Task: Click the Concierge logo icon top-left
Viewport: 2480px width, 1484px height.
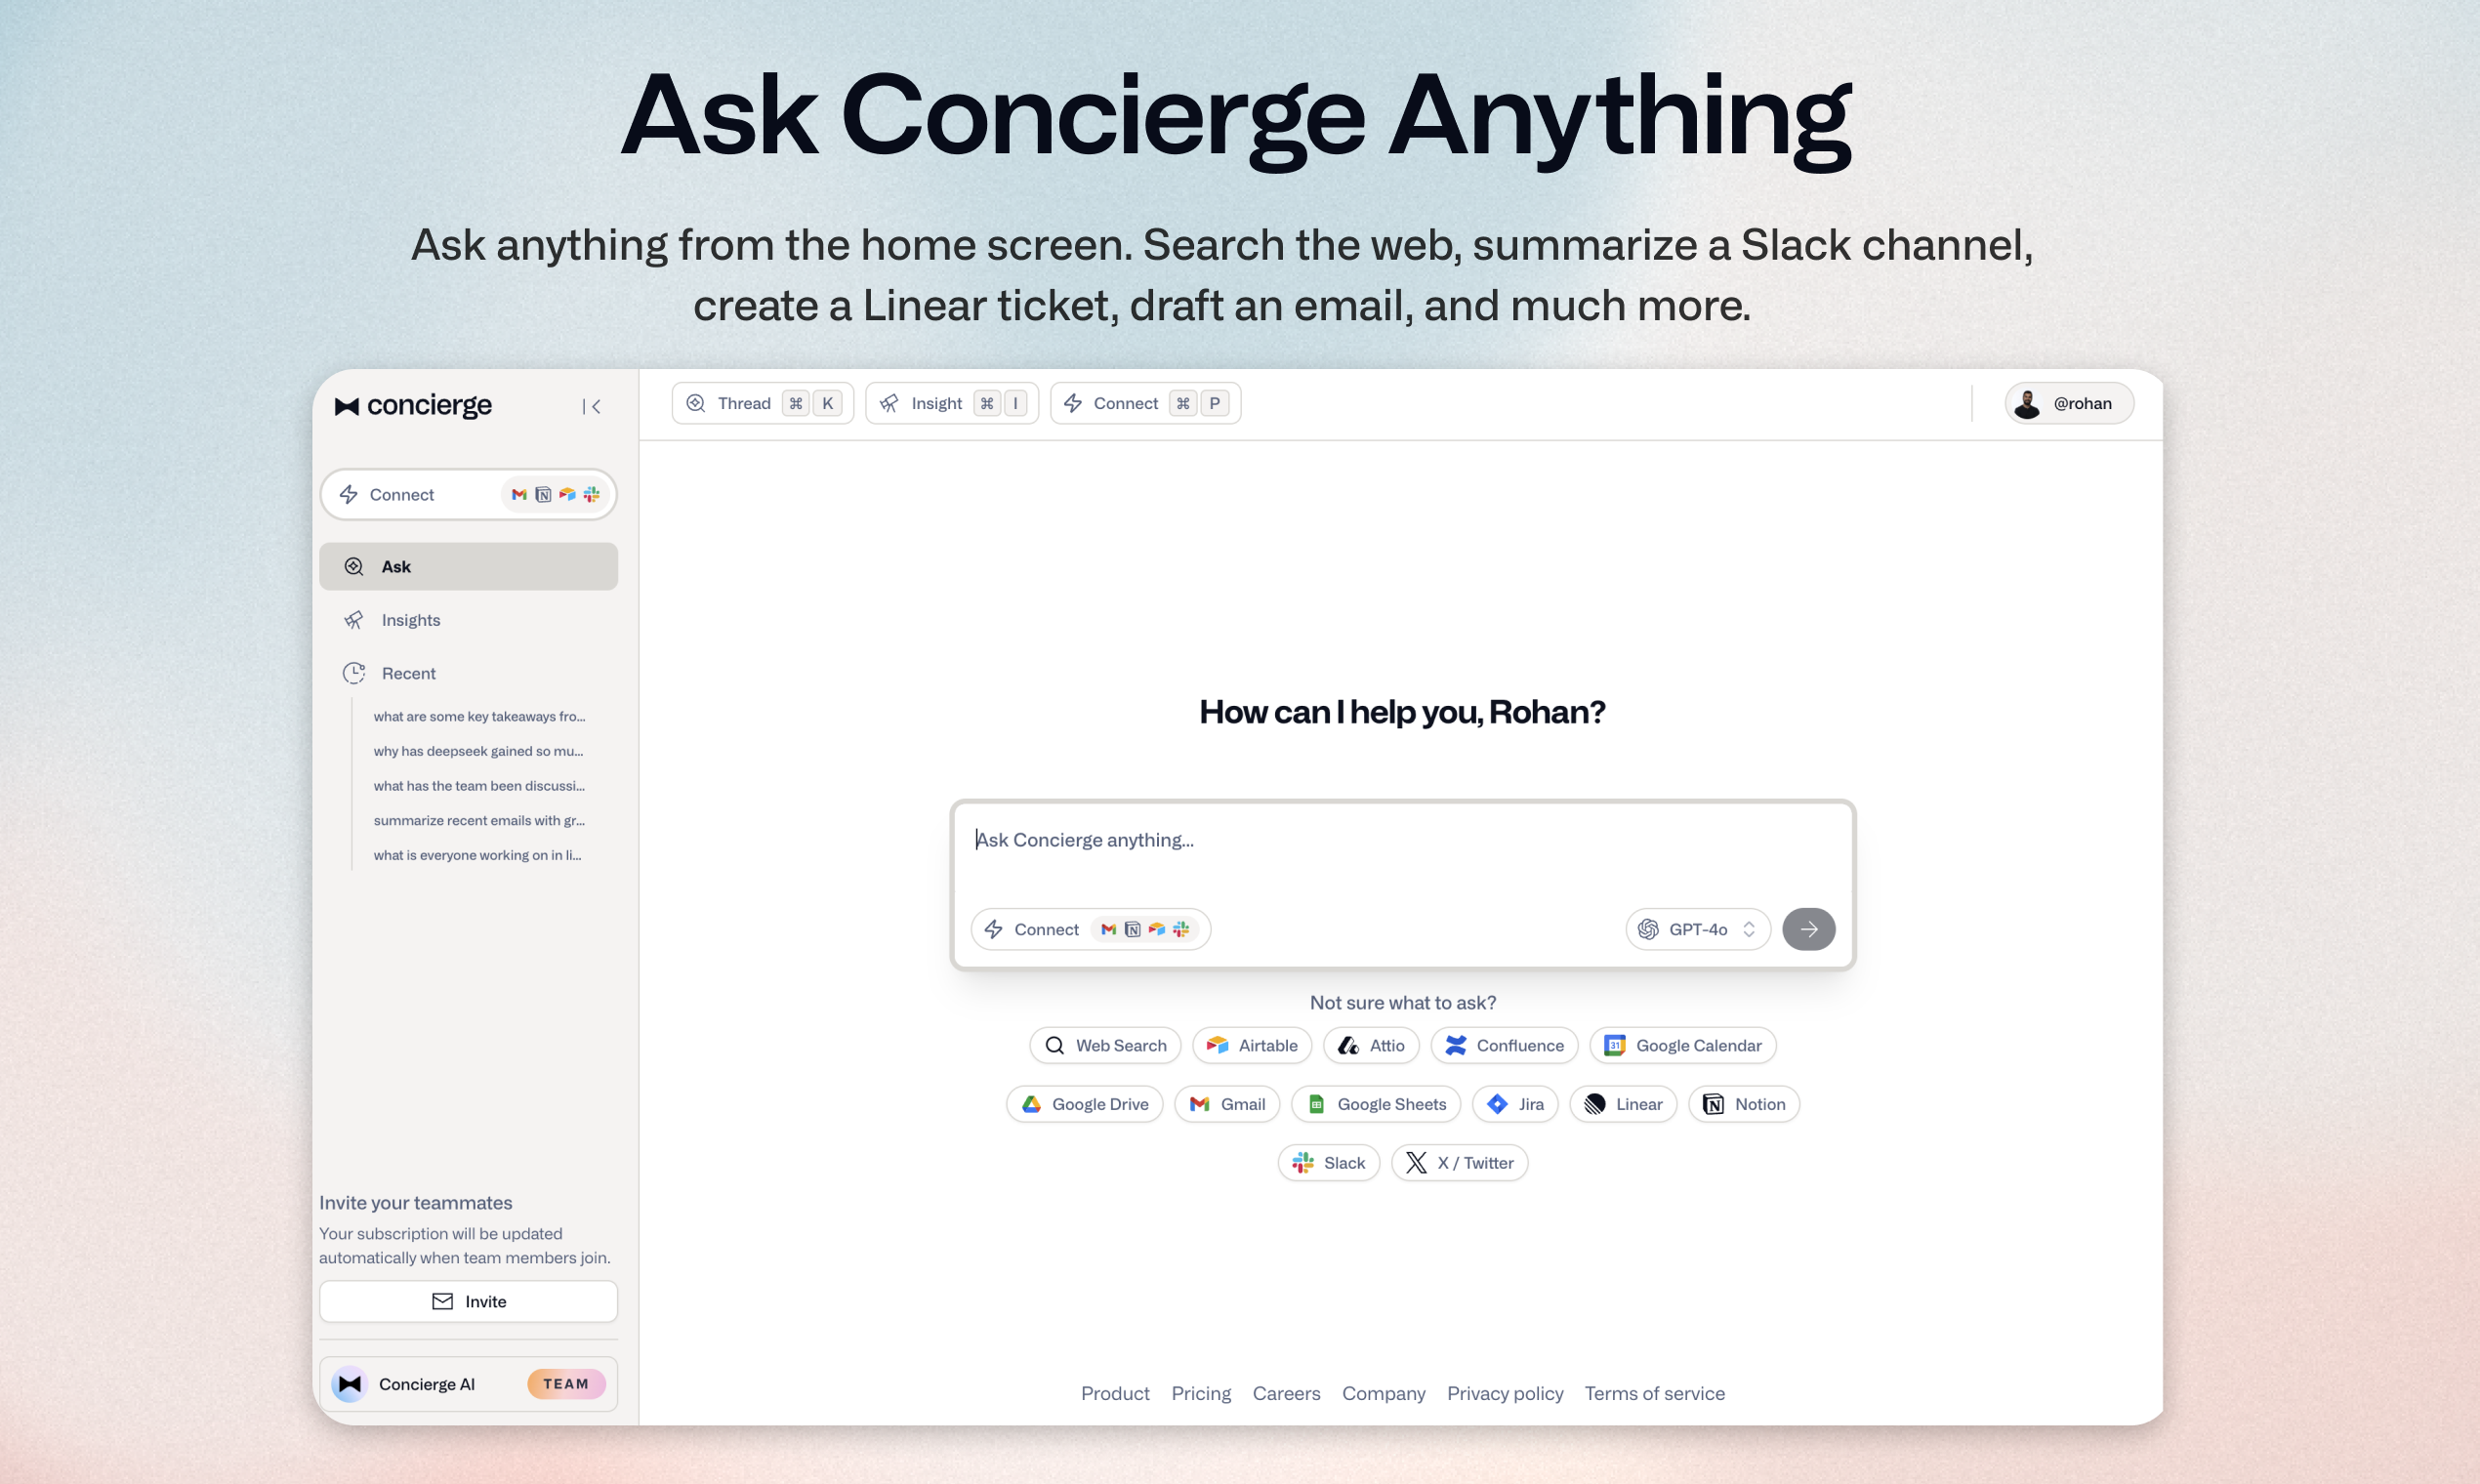Action: pos(348,403)
